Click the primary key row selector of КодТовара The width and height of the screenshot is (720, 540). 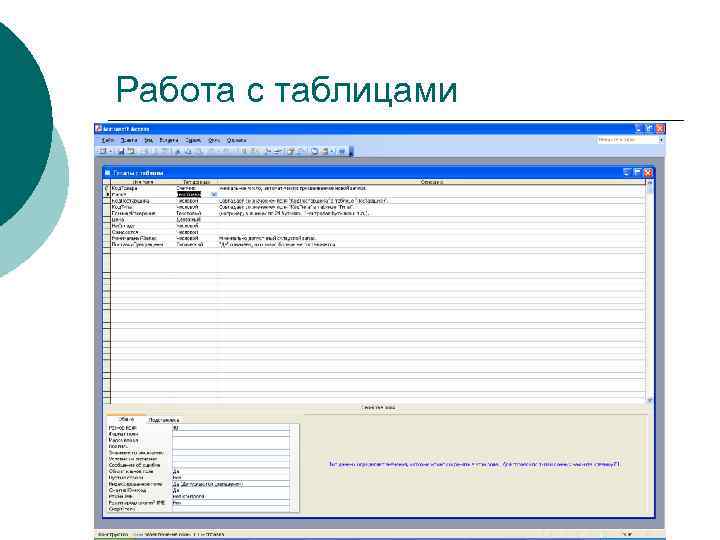[x=107, y=188]
